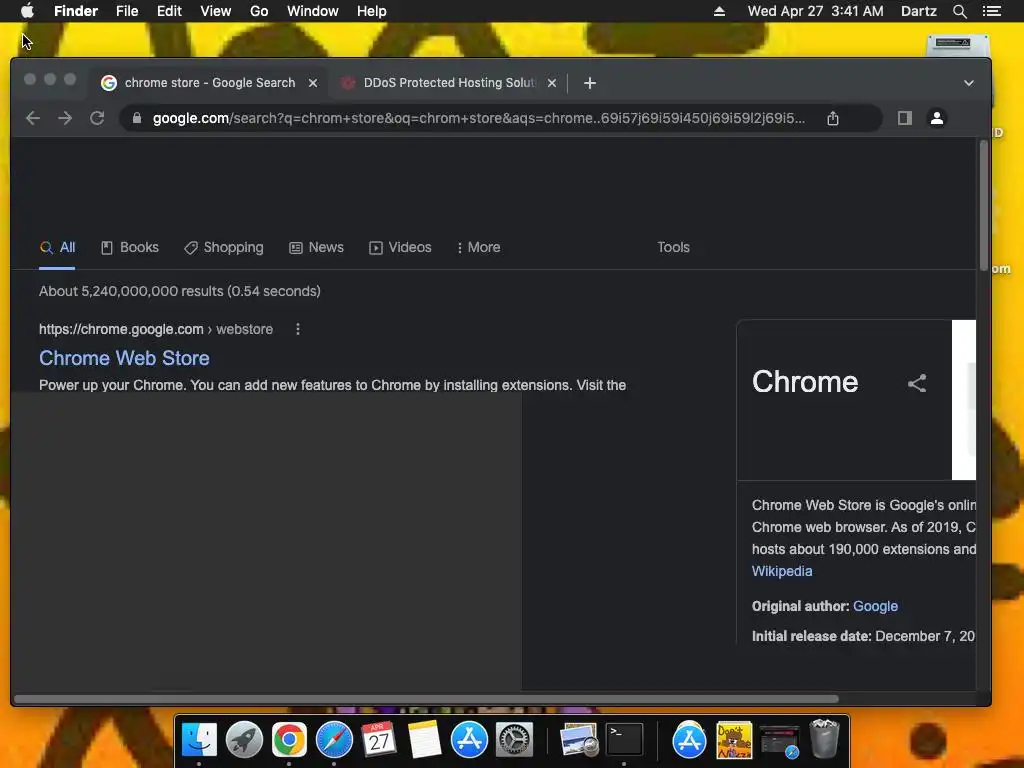Viewport: 1024px width, 768px height.
Task: Close the chrome store Google Search tab
Action: (313, 83)
